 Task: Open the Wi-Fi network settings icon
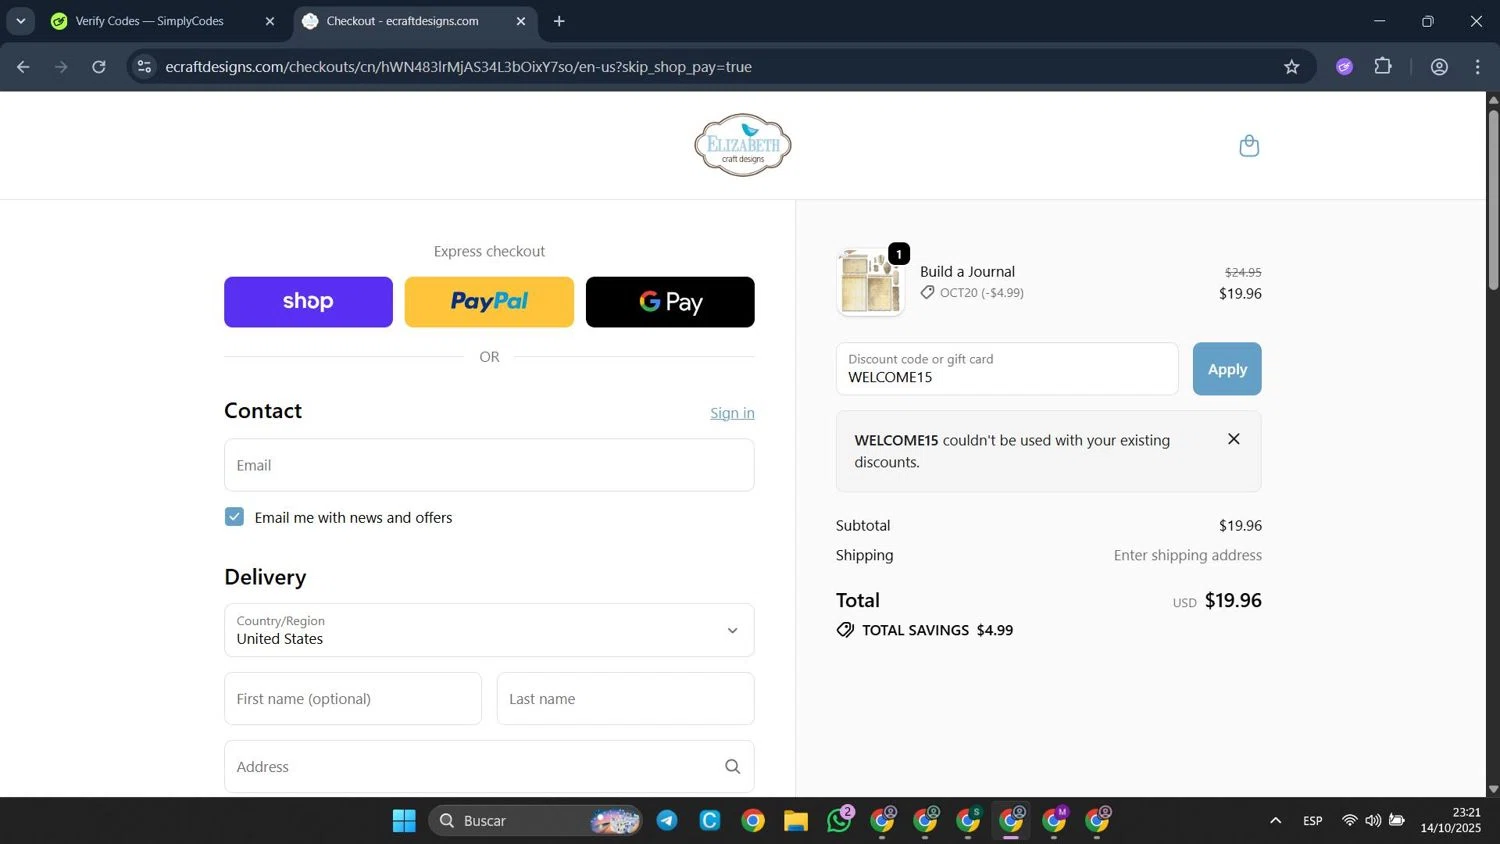pos(1349,821)
